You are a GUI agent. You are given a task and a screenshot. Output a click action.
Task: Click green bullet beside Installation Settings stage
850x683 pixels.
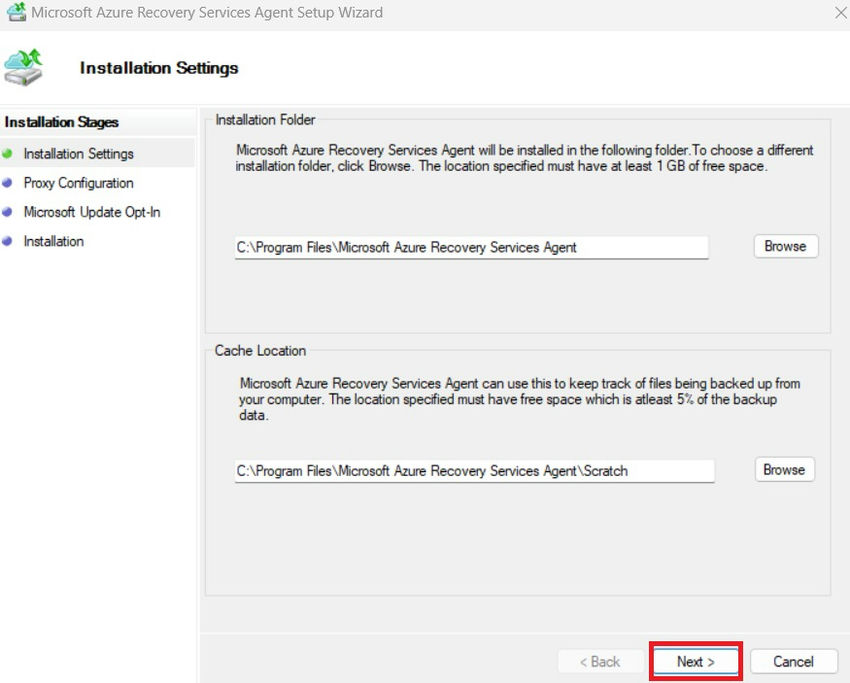pyautogui.click(x=8, y=154)
